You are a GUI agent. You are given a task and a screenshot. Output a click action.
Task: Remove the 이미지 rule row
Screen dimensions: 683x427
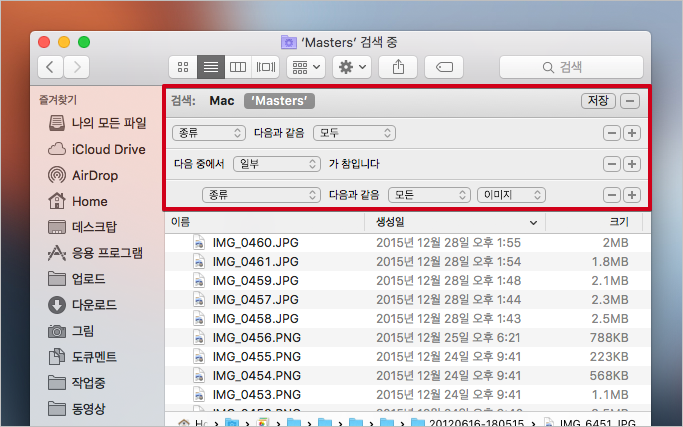pyautogui.click(x=612, y=195)
